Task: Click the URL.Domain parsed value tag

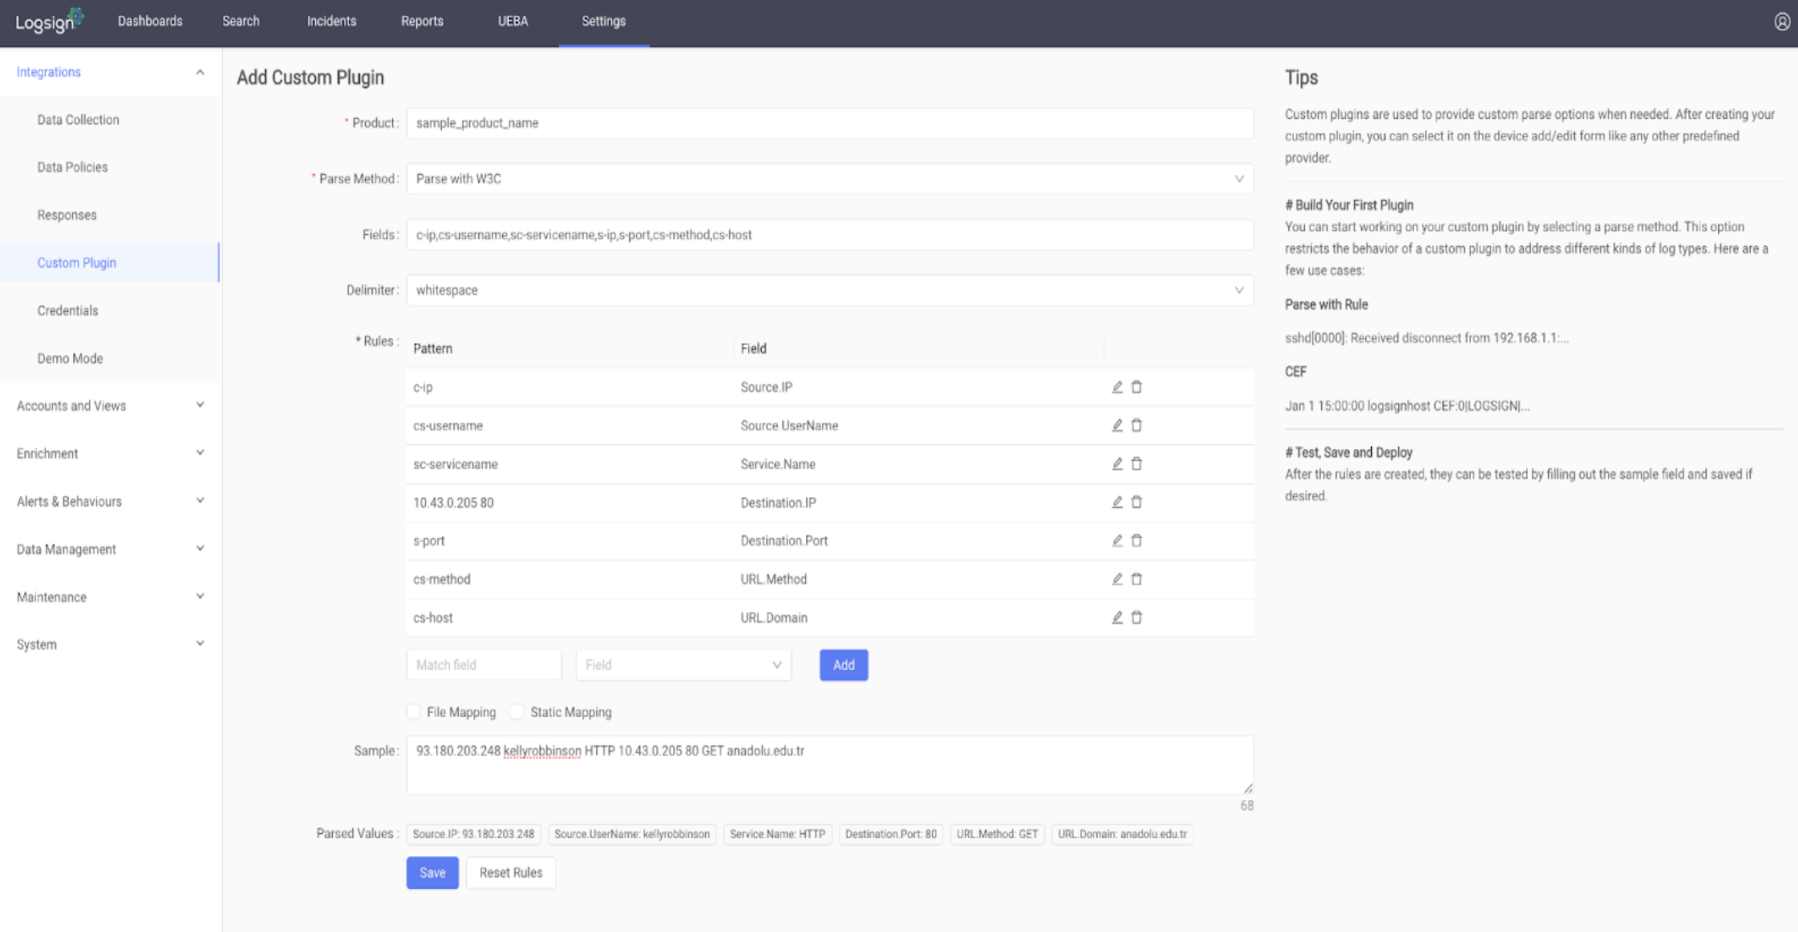Action: 1123,834
